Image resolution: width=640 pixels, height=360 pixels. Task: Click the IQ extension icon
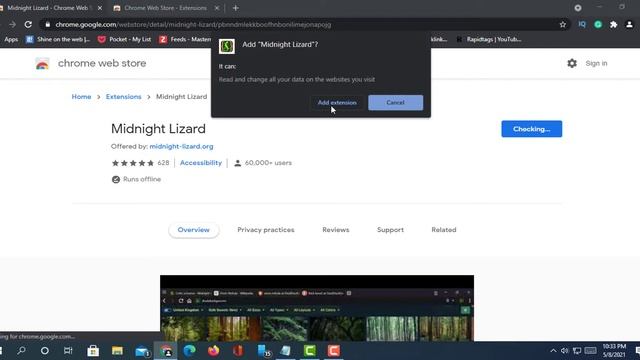582,24
